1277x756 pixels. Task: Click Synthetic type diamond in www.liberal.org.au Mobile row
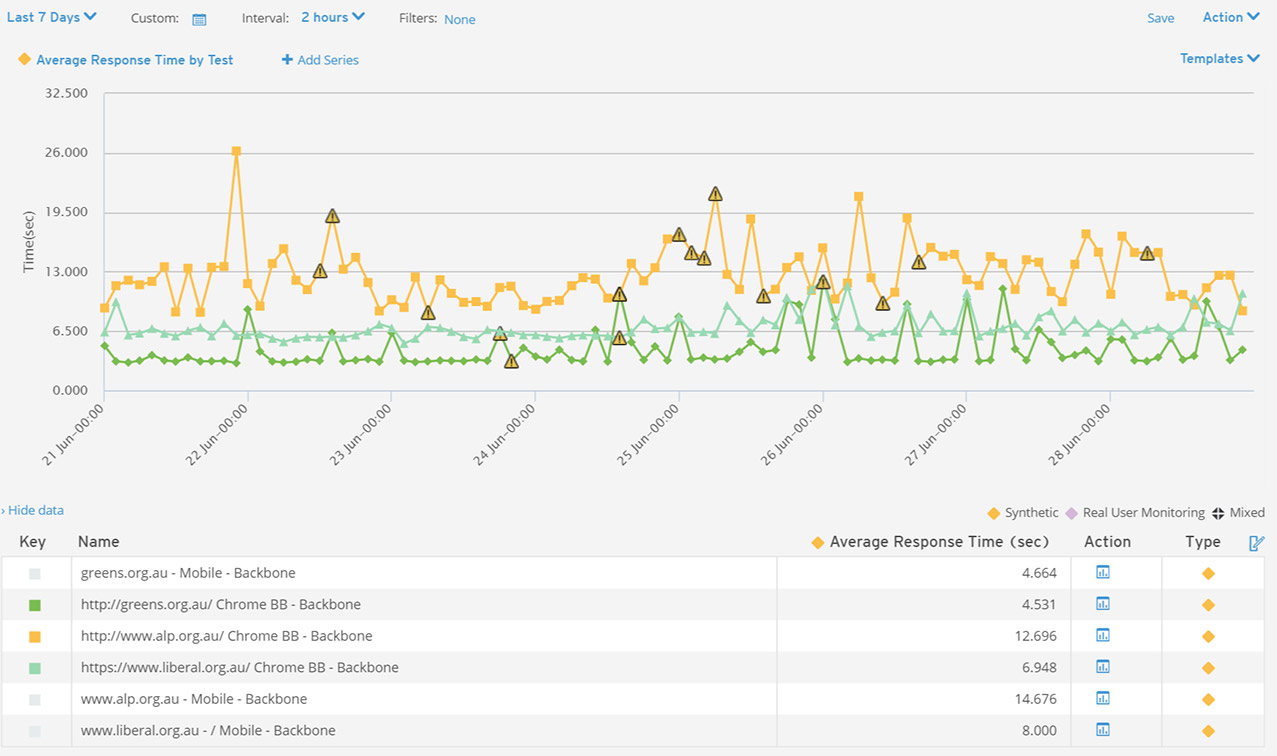point(1208,731)
